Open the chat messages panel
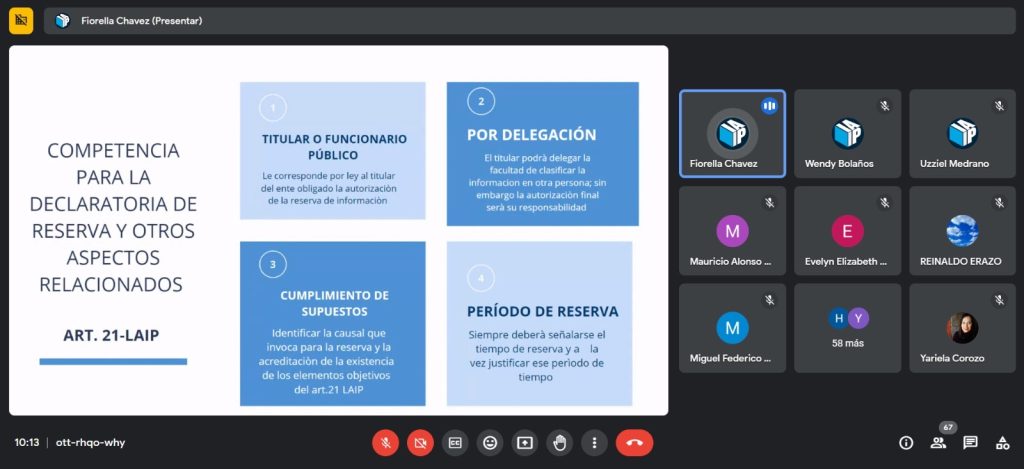Screen dimensions: 1024x469 (970, 442)
